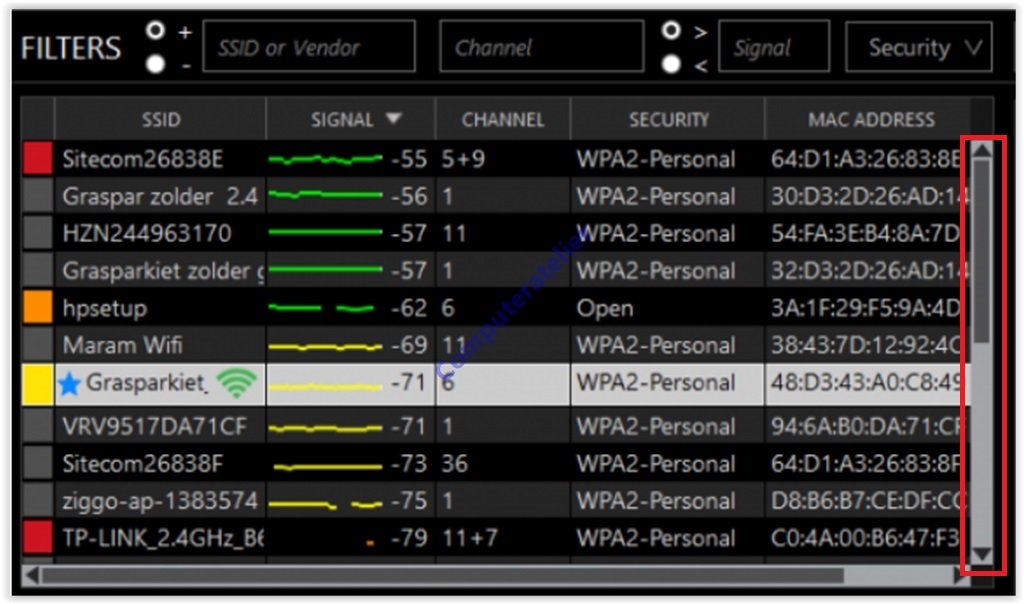Screen dimensions: 1024x604
Task: Select the TP-LINK_2.4GHz network row
Action: click(x=496, y=538)
